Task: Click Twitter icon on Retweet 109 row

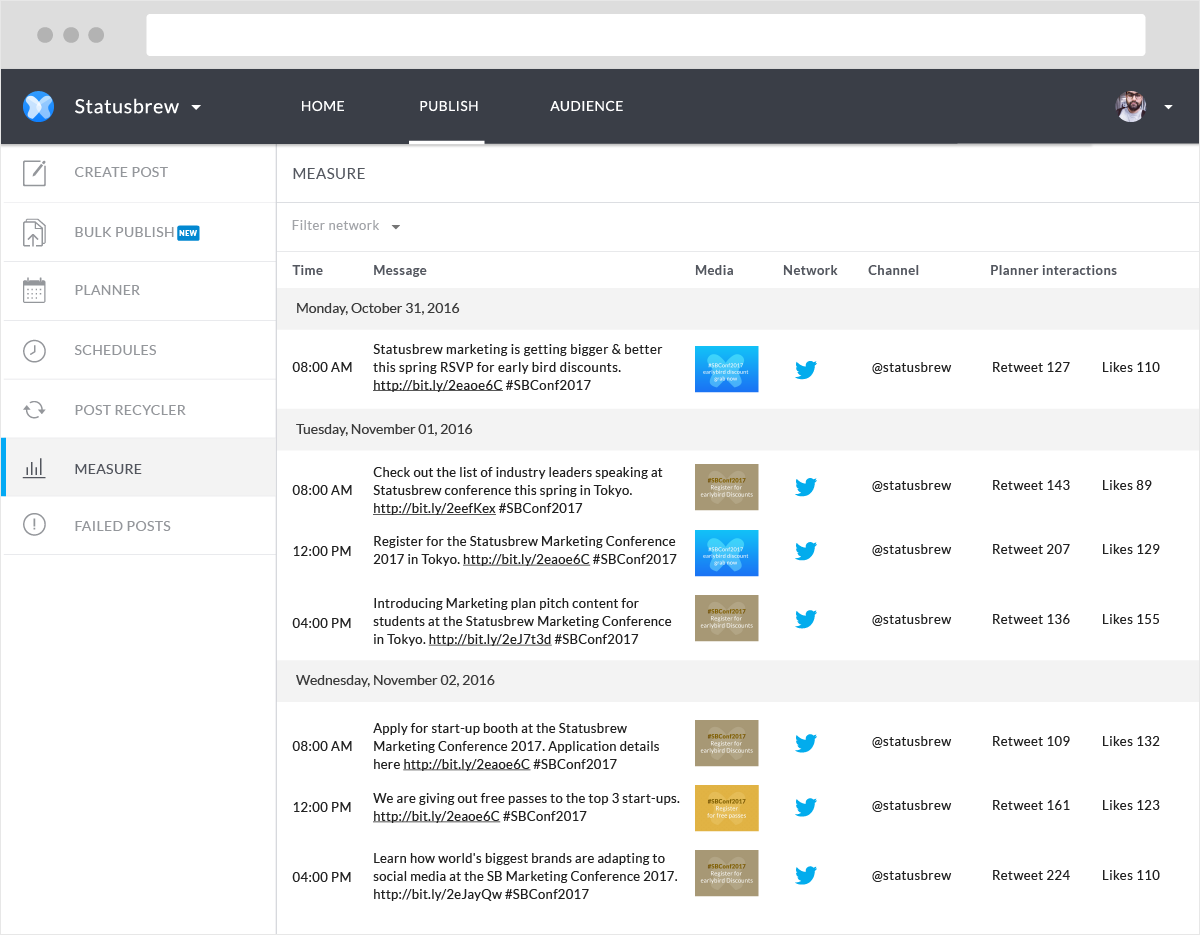Action: tap(806, 743)
